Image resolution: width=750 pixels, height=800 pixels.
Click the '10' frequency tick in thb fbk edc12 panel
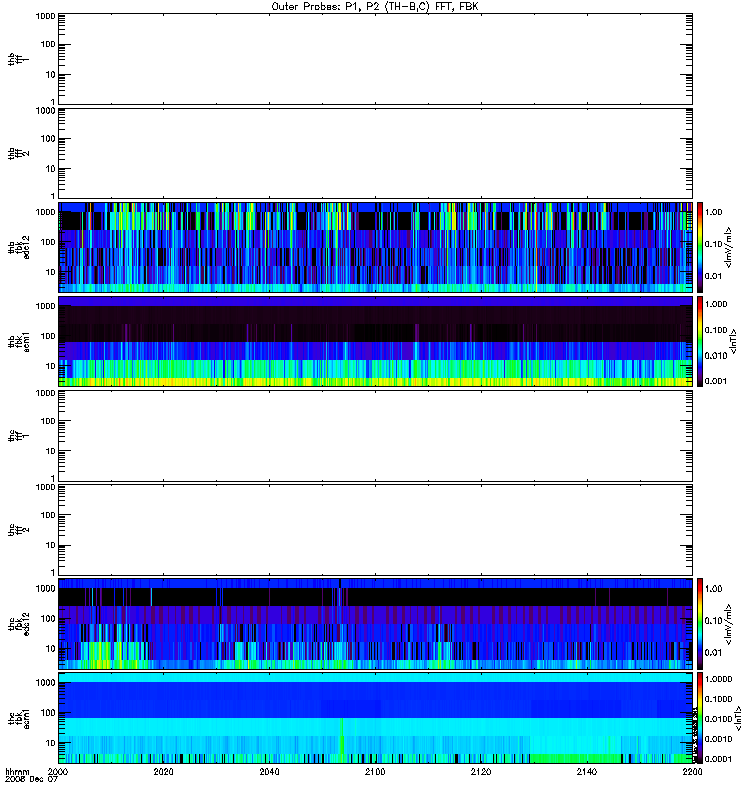[x=51, y=272]
